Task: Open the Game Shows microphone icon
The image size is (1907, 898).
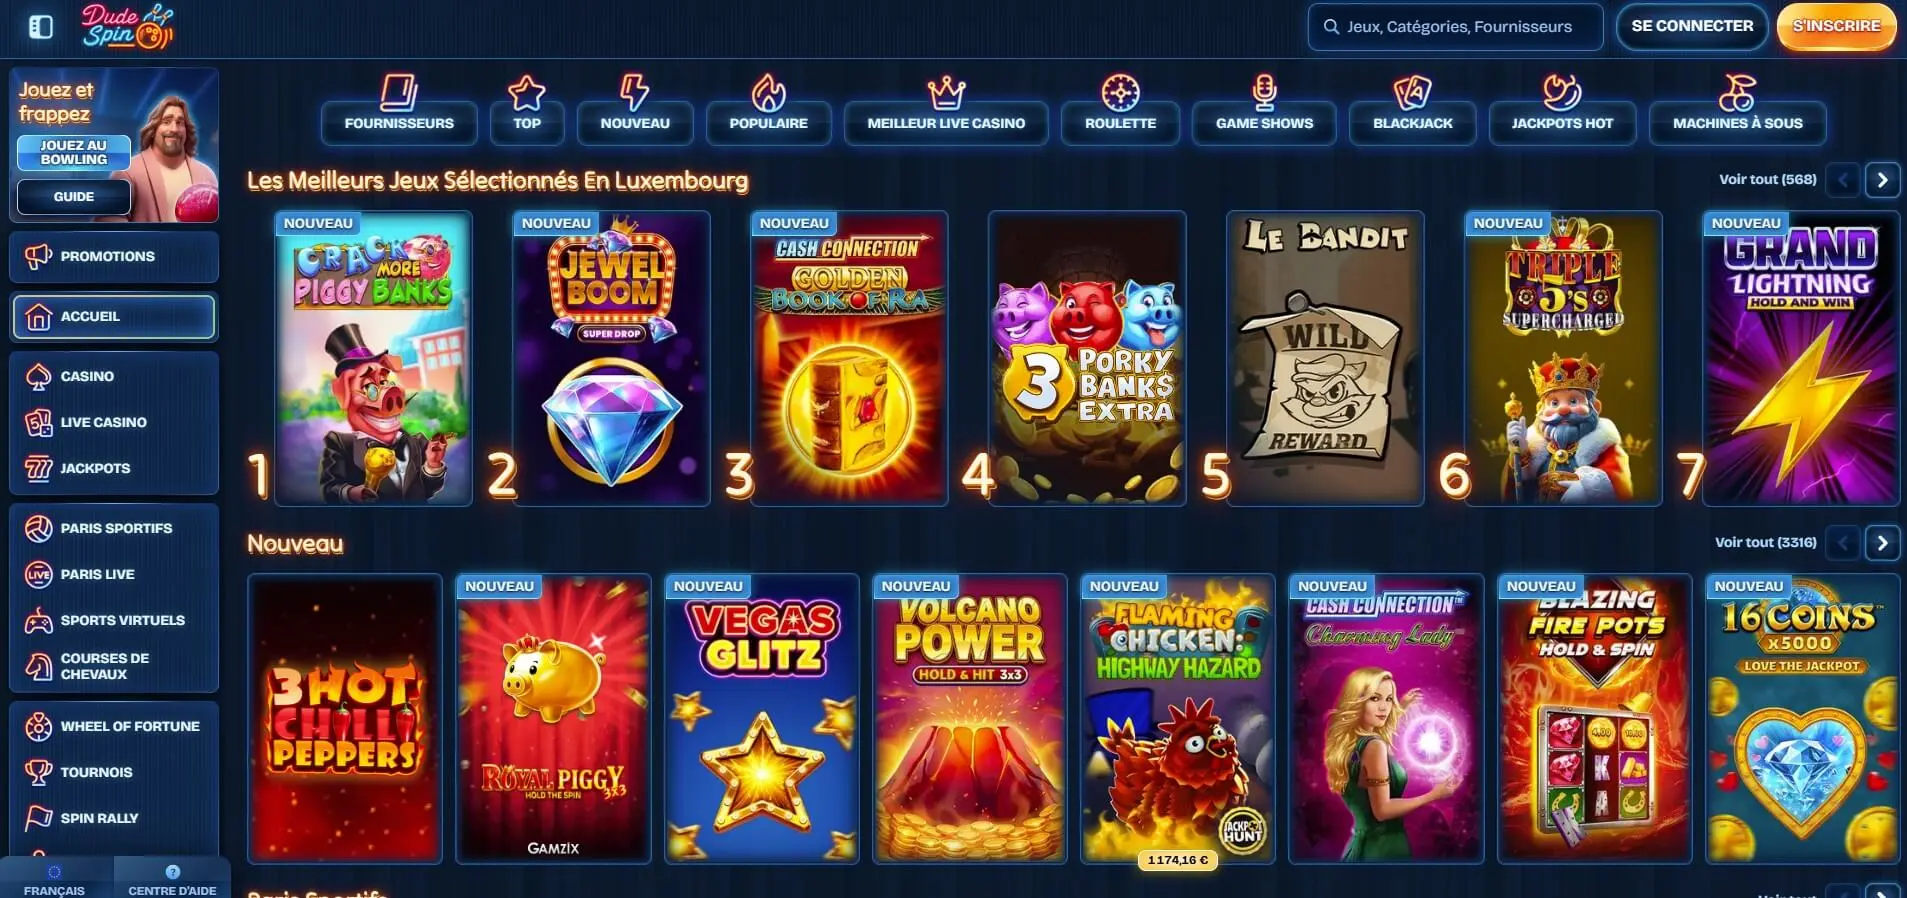Action: (1264, 93)
